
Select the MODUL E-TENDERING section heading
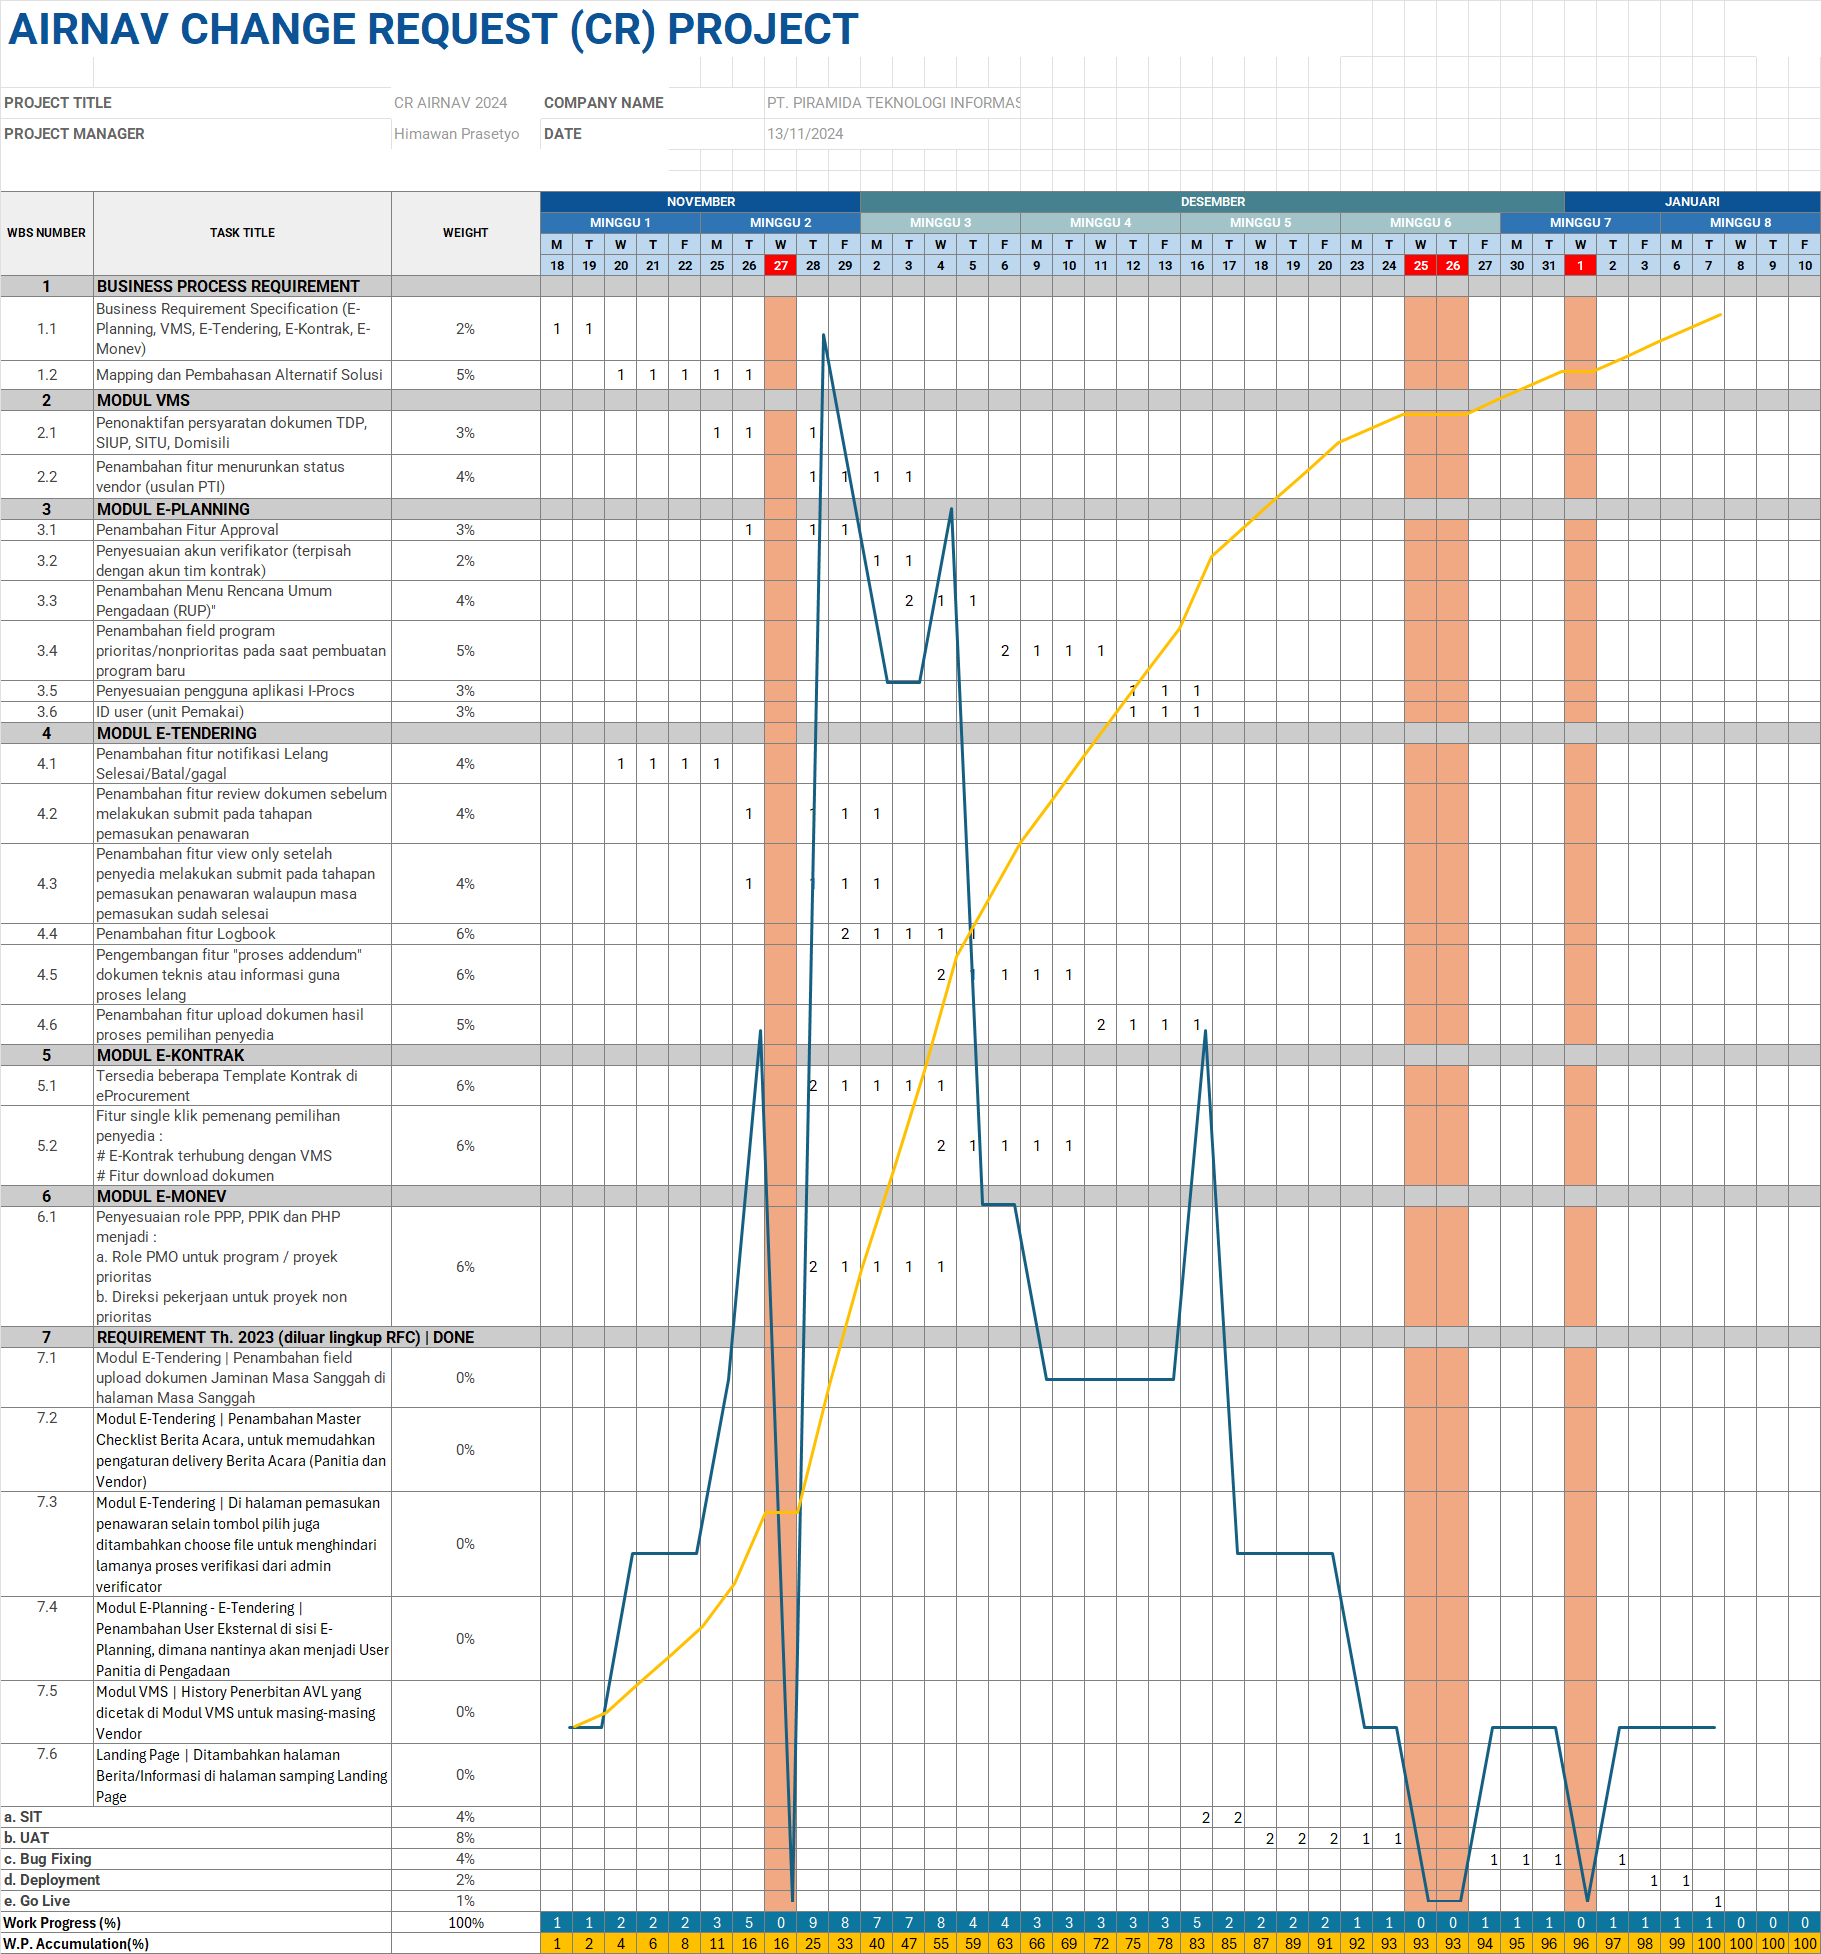click(176, 733)
